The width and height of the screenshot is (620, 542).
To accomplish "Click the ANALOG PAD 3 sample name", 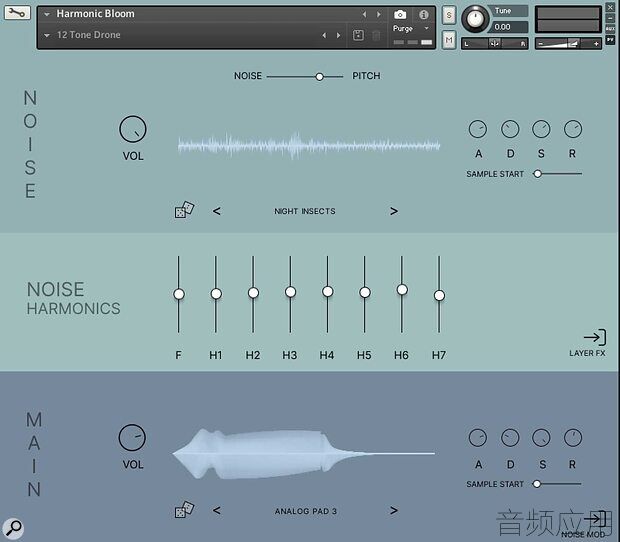I will (306, 511).
